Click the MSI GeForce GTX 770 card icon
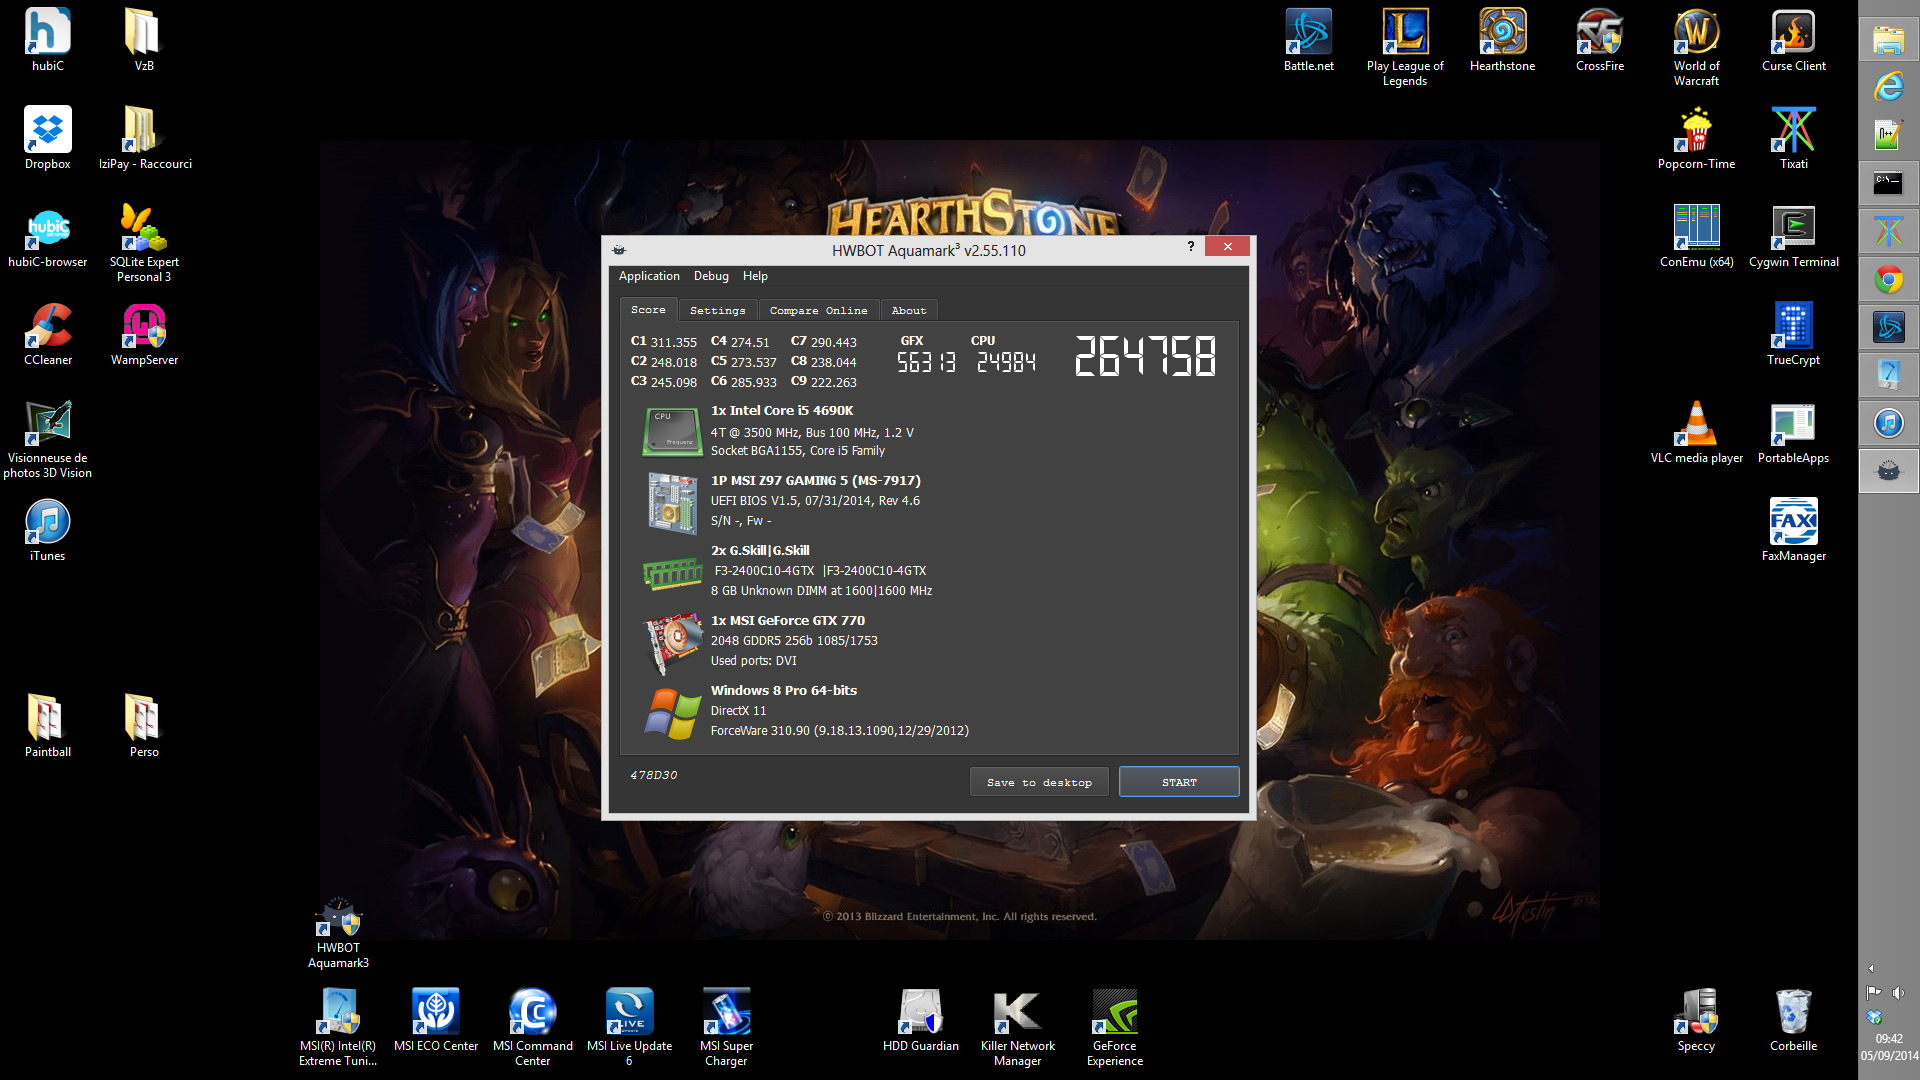The image size is (1920, 1080). (674, 643)
